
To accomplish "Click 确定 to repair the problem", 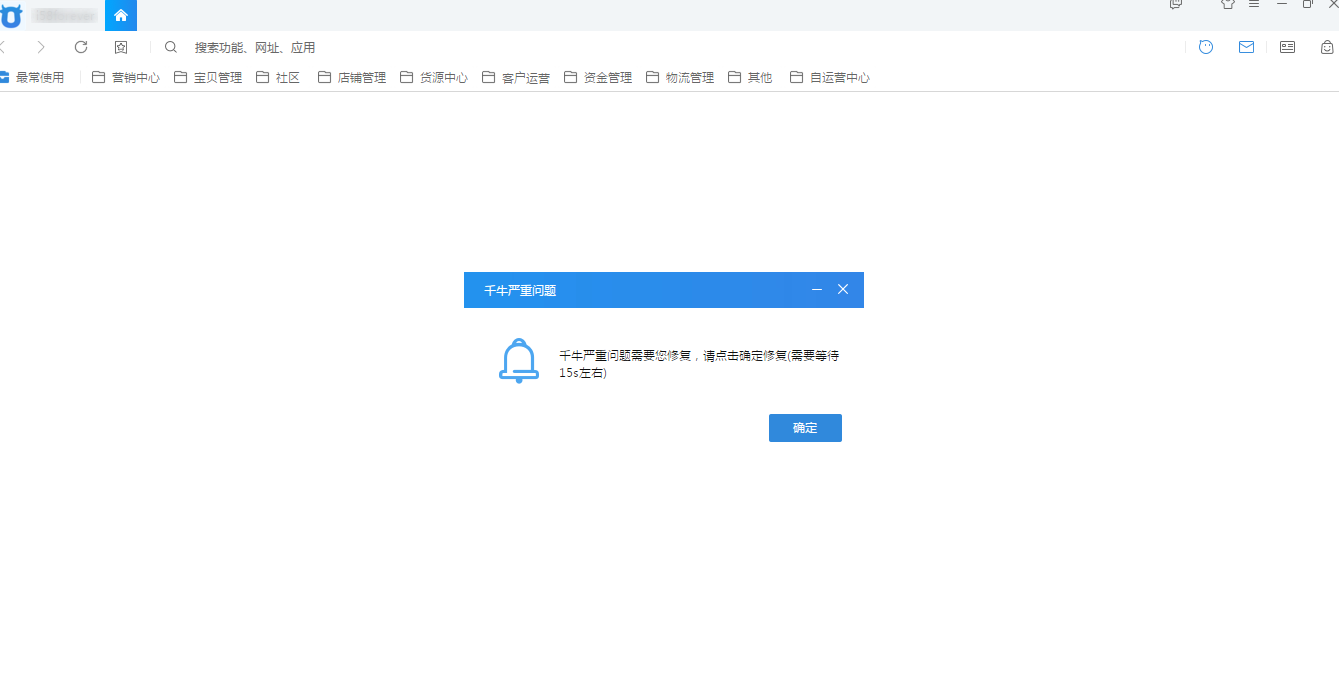I will (805, 428).
